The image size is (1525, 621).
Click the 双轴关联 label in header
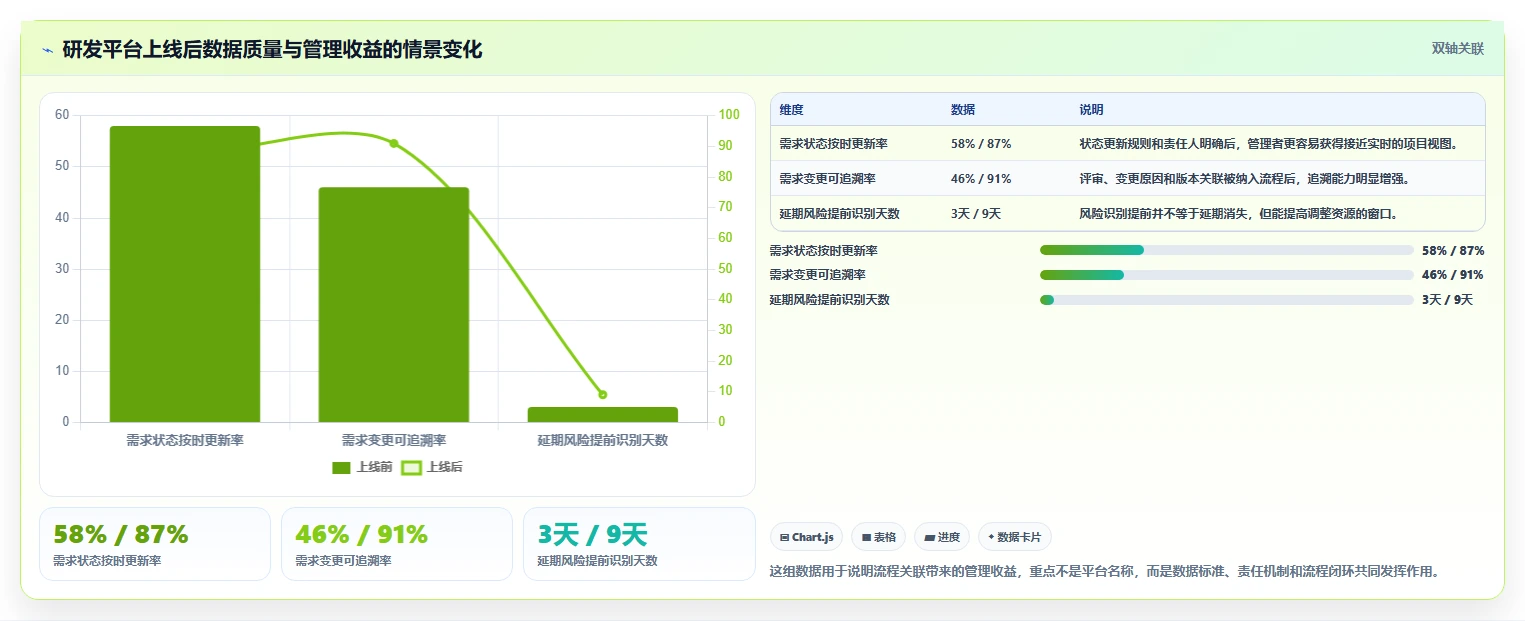pos(1457,48)
